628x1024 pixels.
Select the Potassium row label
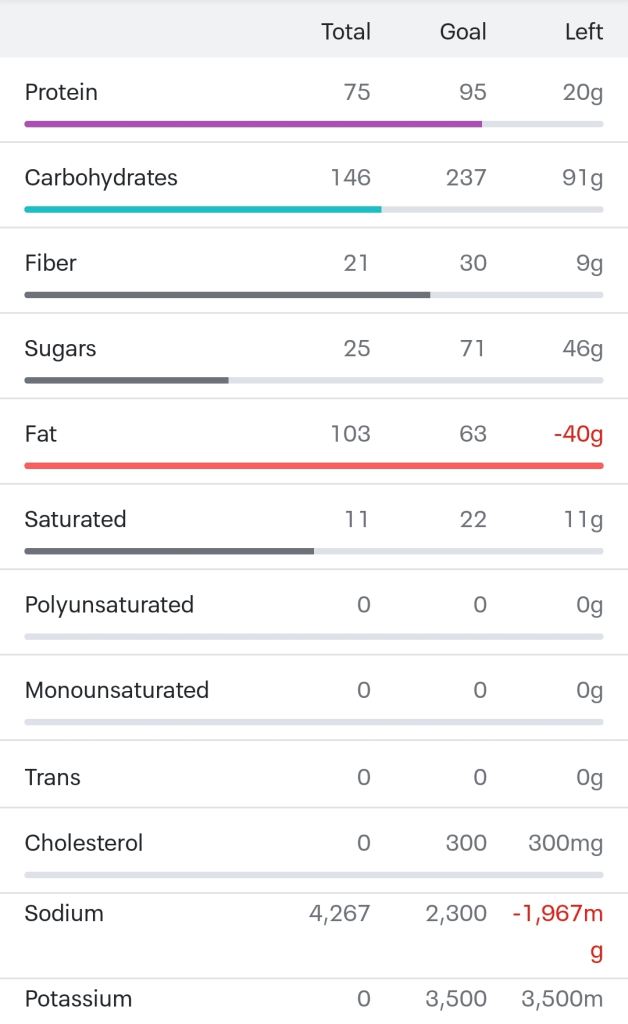[x=78, y=999]
